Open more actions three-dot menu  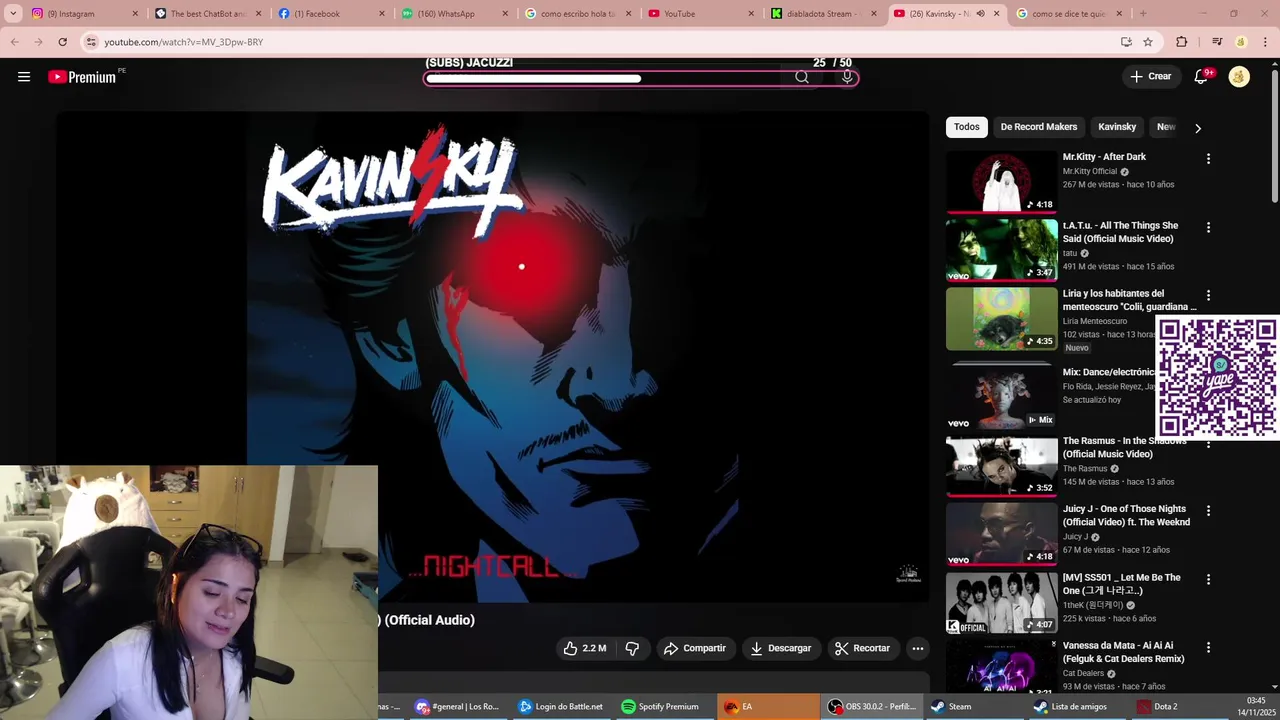tap(917, 648)
